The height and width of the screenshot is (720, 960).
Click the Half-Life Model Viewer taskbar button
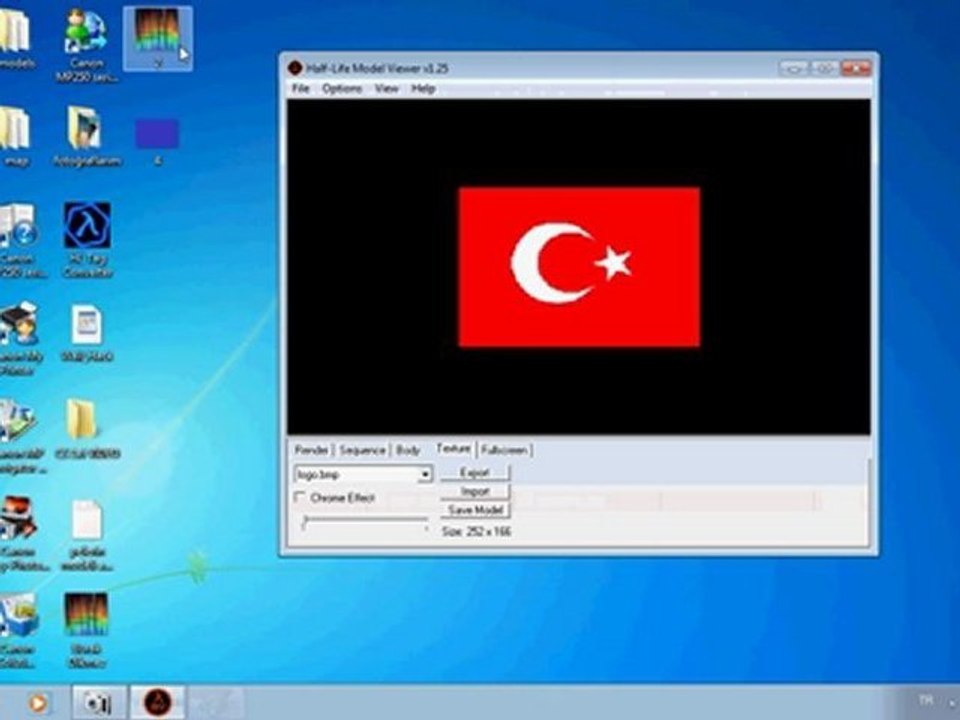click(x=157, y=702)
